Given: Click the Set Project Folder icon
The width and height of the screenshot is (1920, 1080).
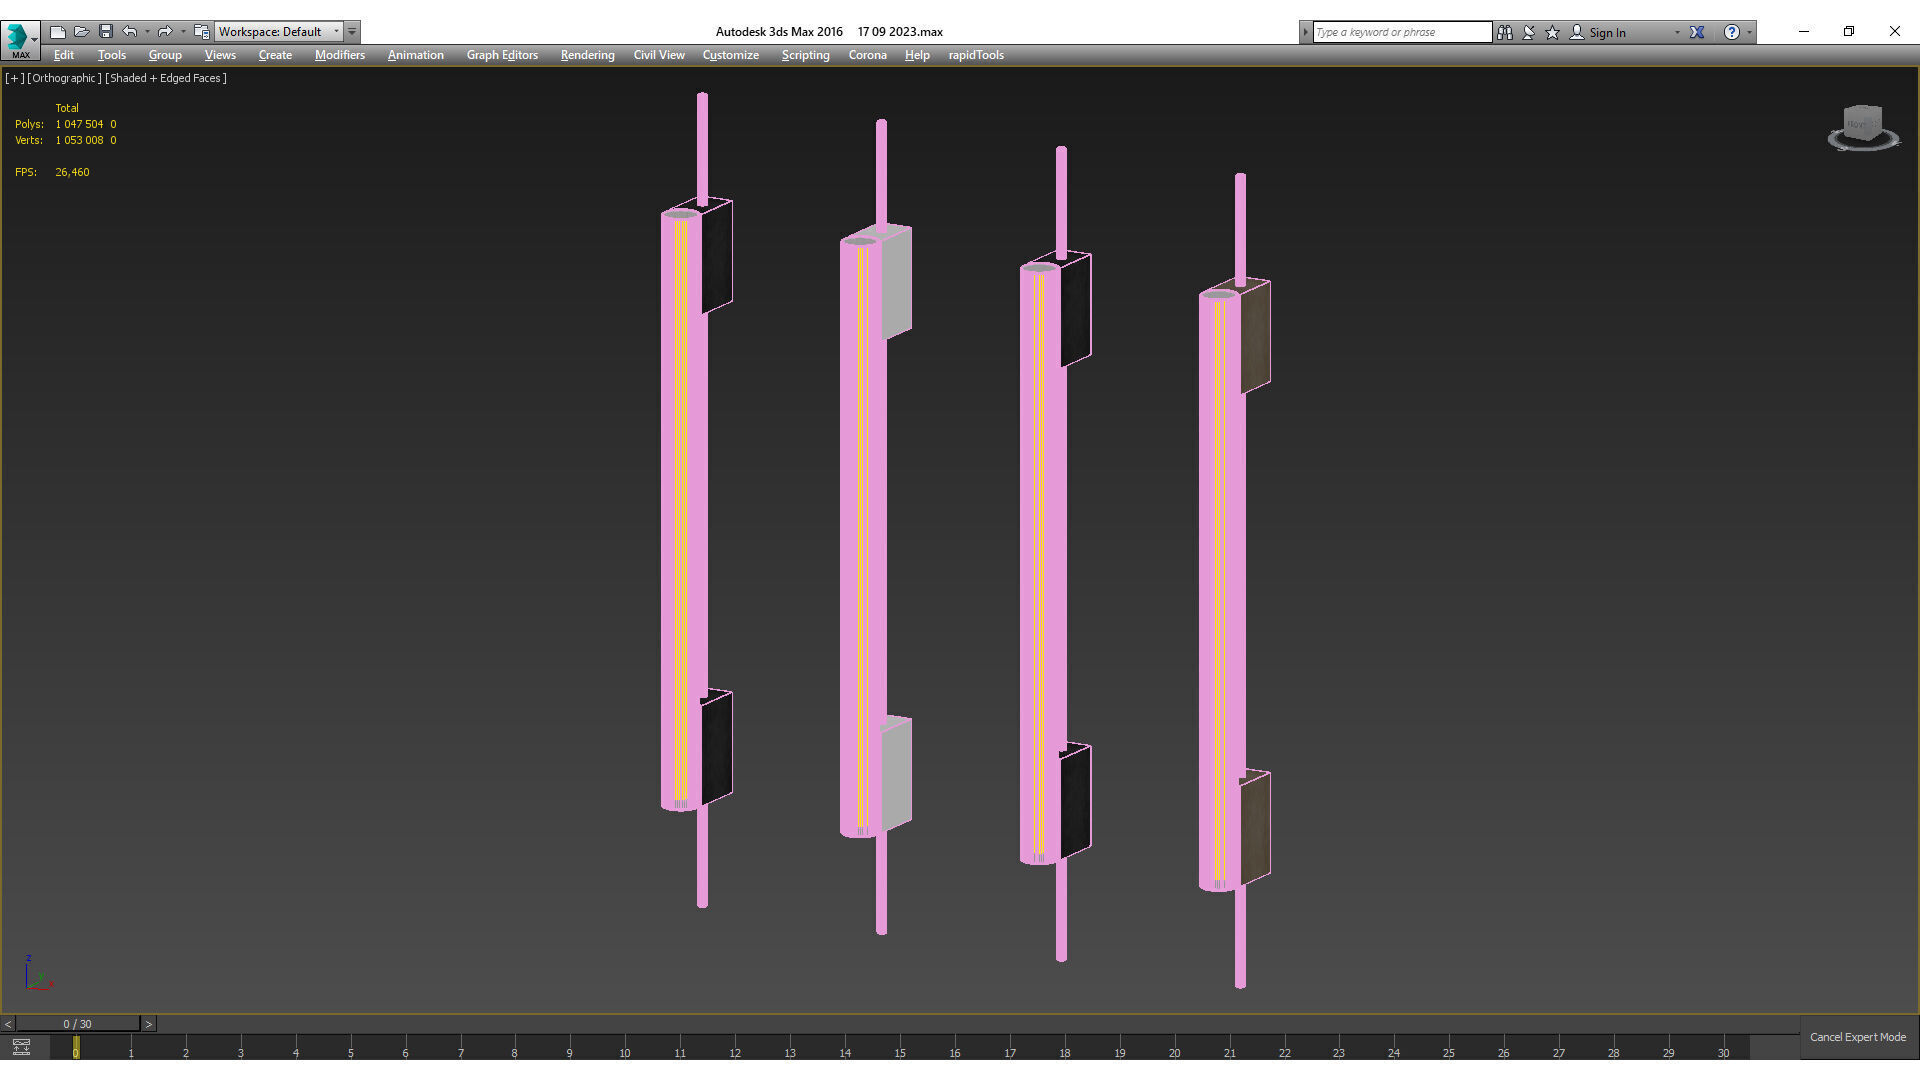Looking at the screenshot, I should tap(202, 32).
